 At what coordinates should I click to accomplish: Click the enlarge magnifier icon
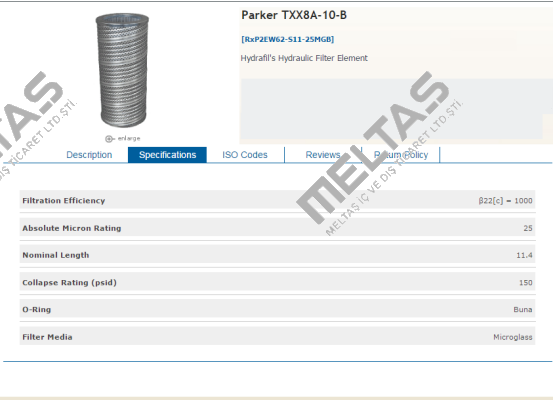109,139
